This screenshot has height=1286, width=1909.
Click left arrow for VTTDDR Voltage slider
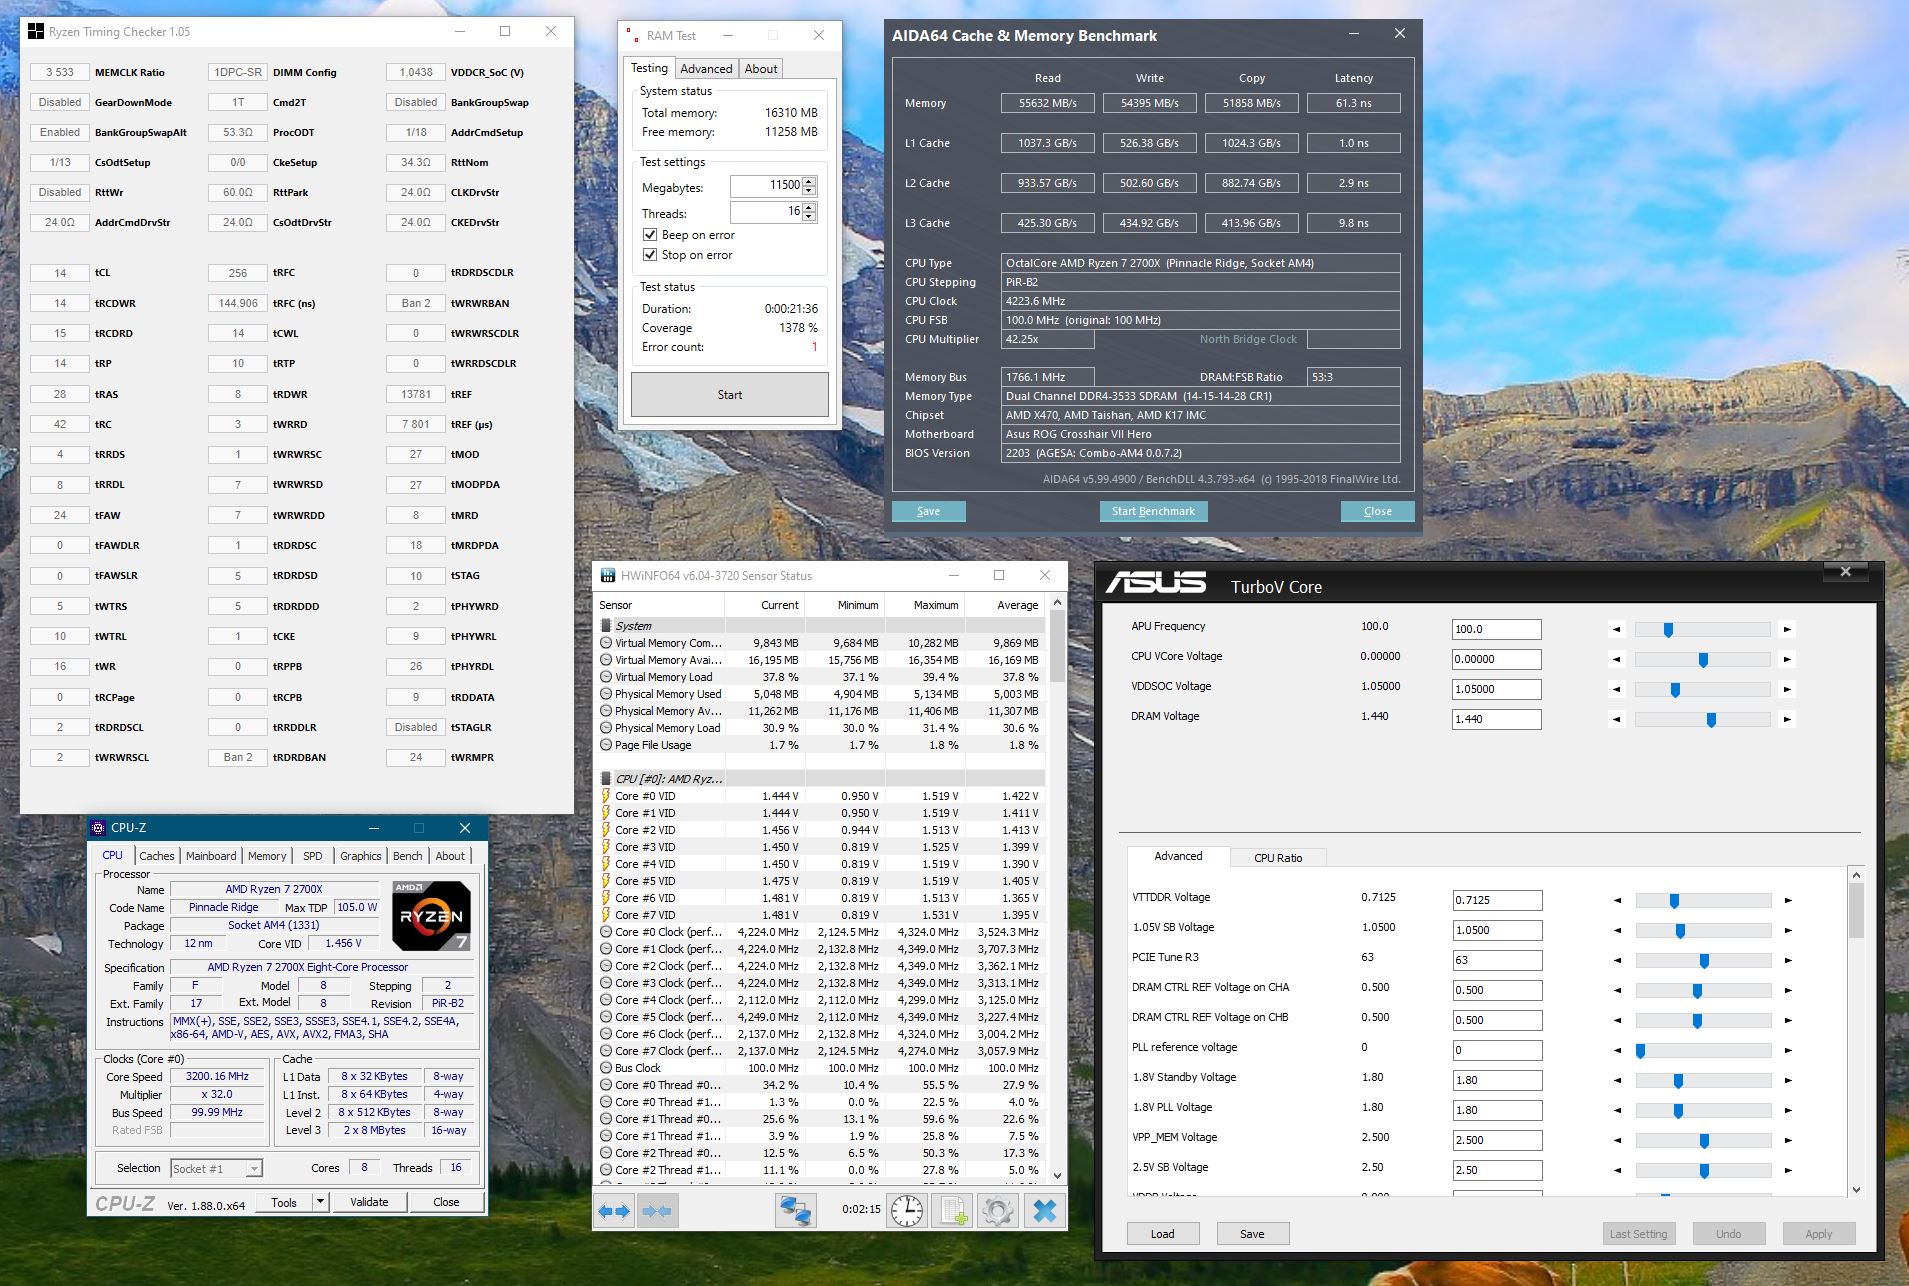click(1617, 900)
